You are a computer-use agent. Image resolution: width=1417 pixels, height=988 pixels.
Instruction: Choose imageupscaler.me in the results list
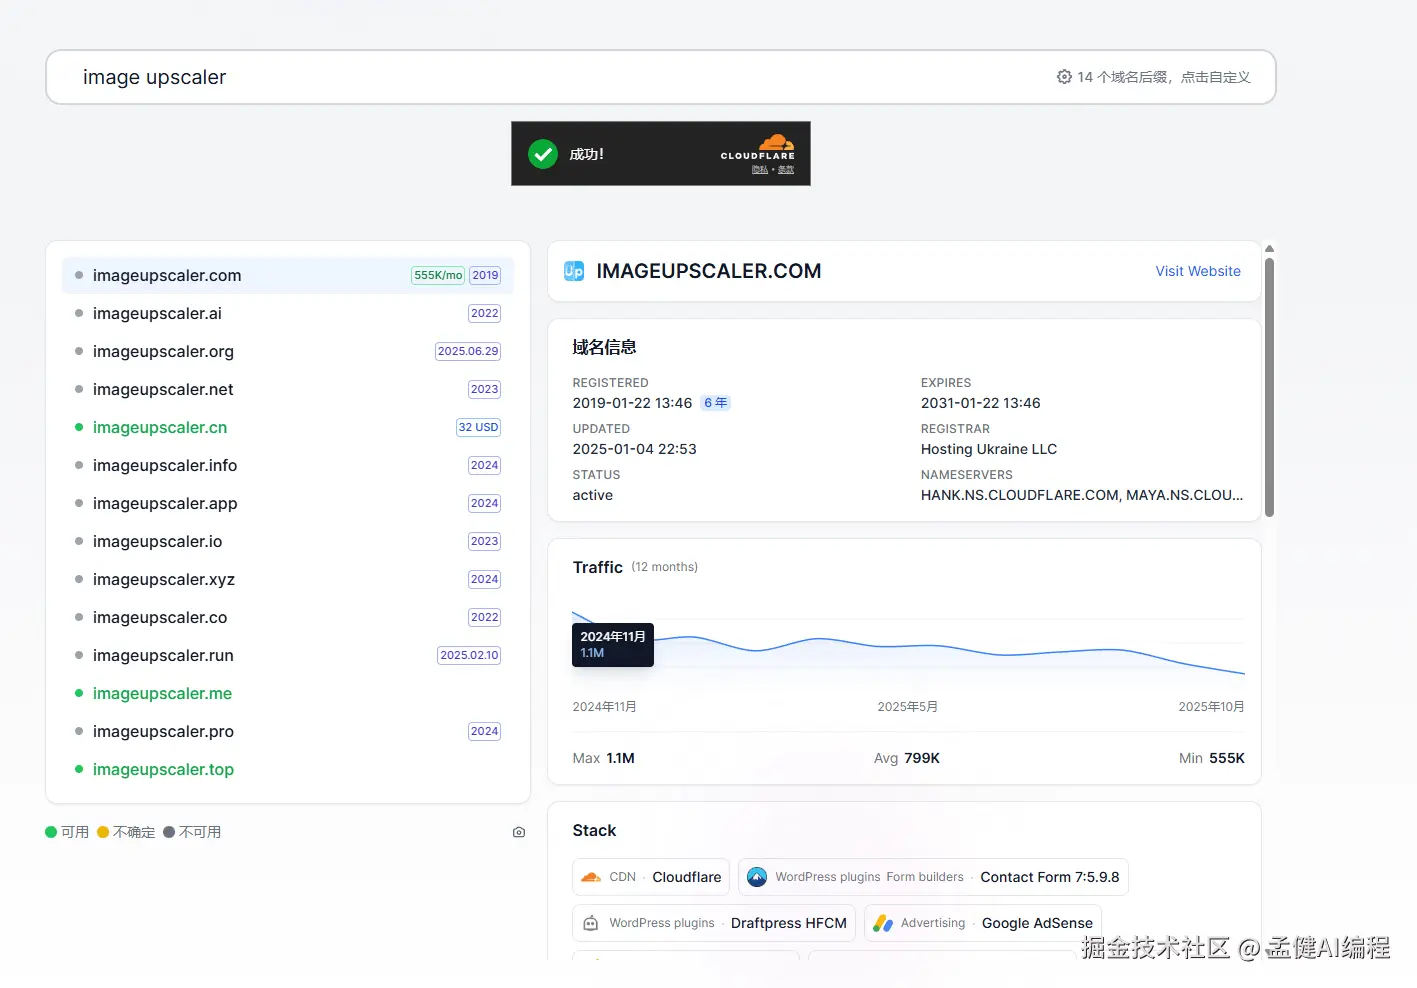point(162,693)
